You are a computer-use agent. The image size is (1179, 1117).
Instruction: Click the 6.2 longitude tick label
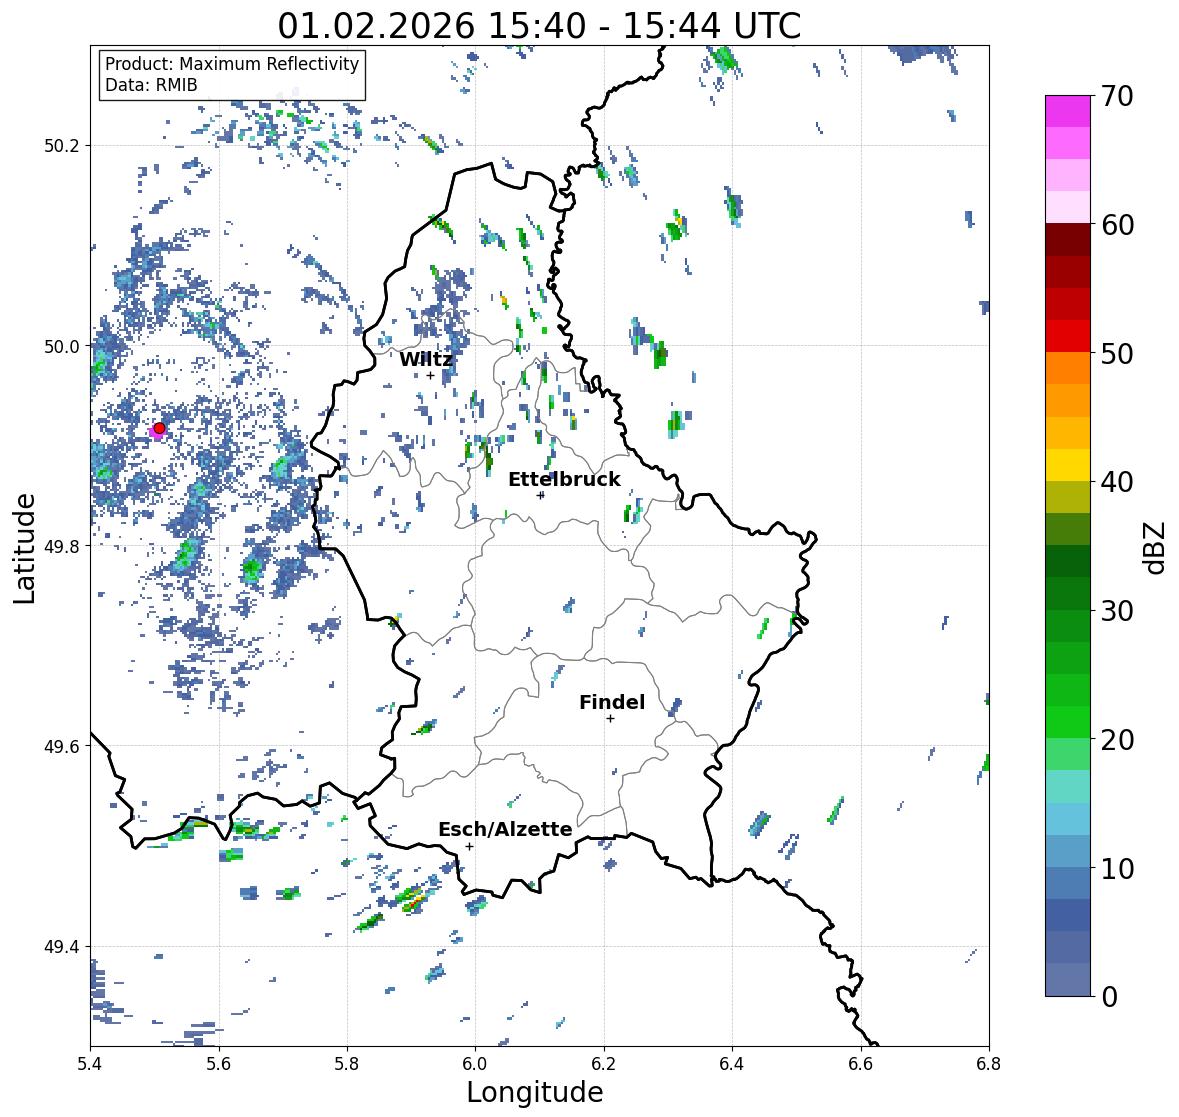coord(604,1064)
